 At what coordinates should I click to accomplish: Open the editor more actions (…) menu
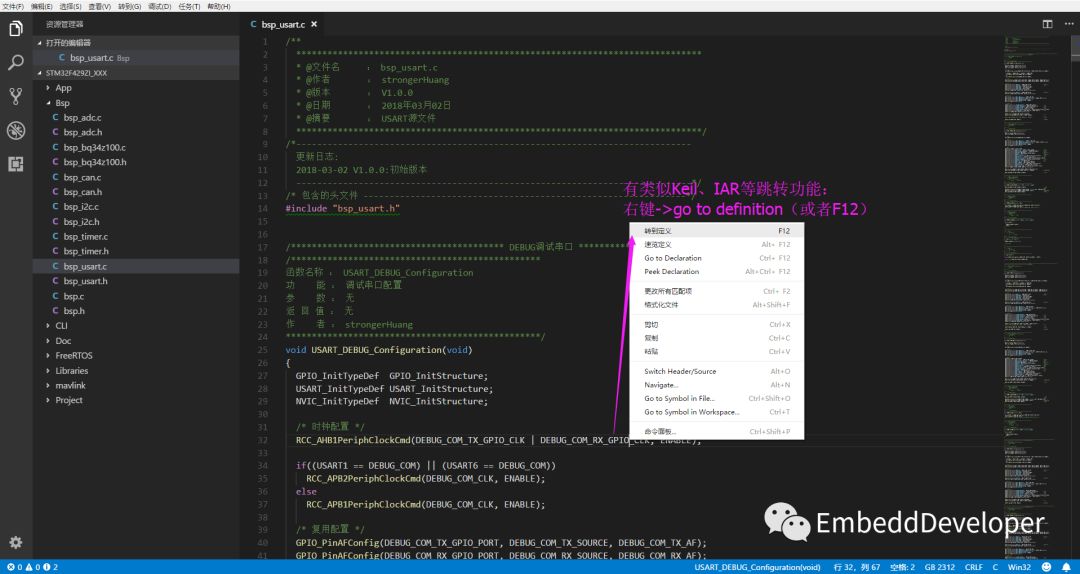pos(1067,24)
